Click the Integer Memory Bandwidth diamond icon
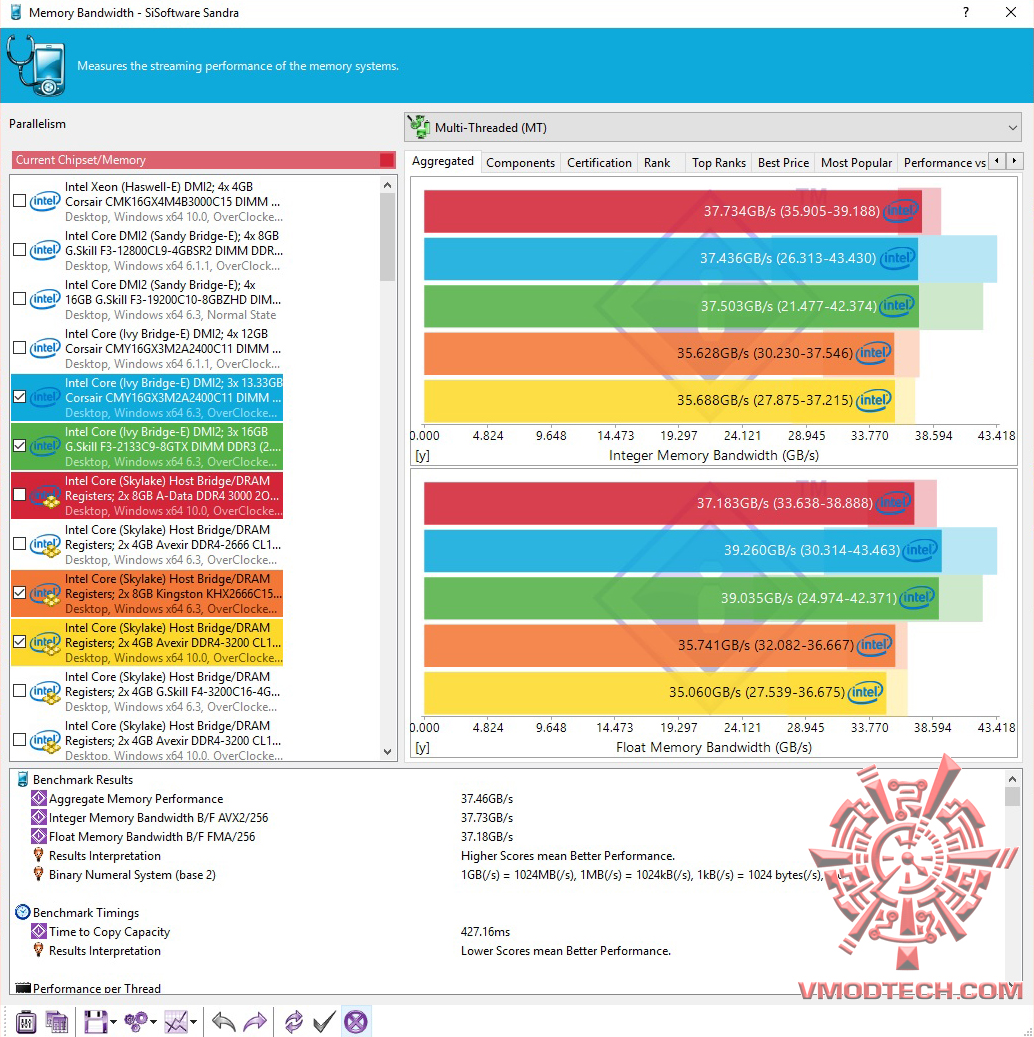1034x1037 pixels. (39, 817)
